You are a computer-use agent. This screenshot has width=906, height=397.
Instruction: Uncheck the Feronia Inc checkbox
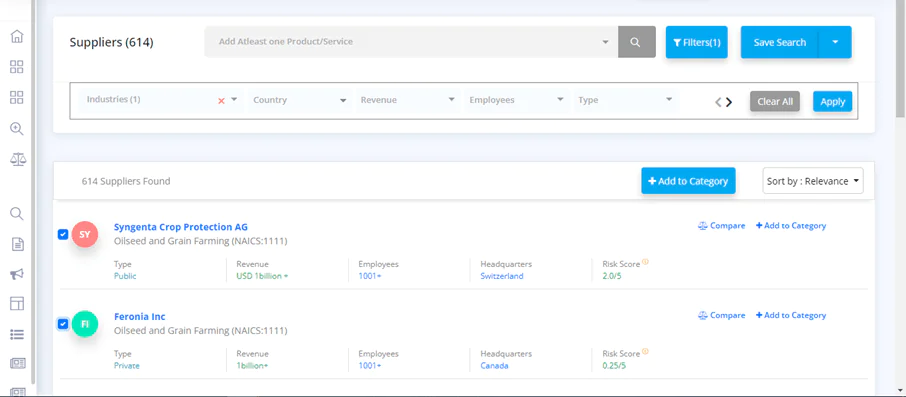[63, 324]
